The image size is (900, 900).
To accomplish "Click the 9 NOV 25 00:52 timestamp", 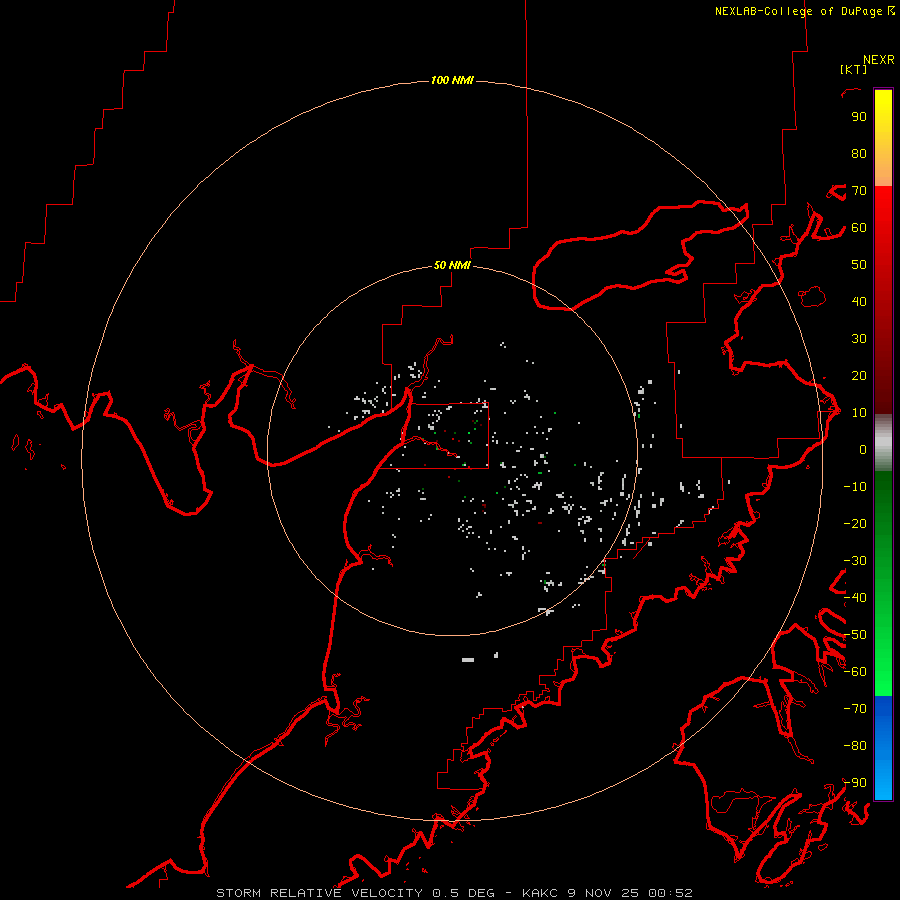I will tap(630, 893).
